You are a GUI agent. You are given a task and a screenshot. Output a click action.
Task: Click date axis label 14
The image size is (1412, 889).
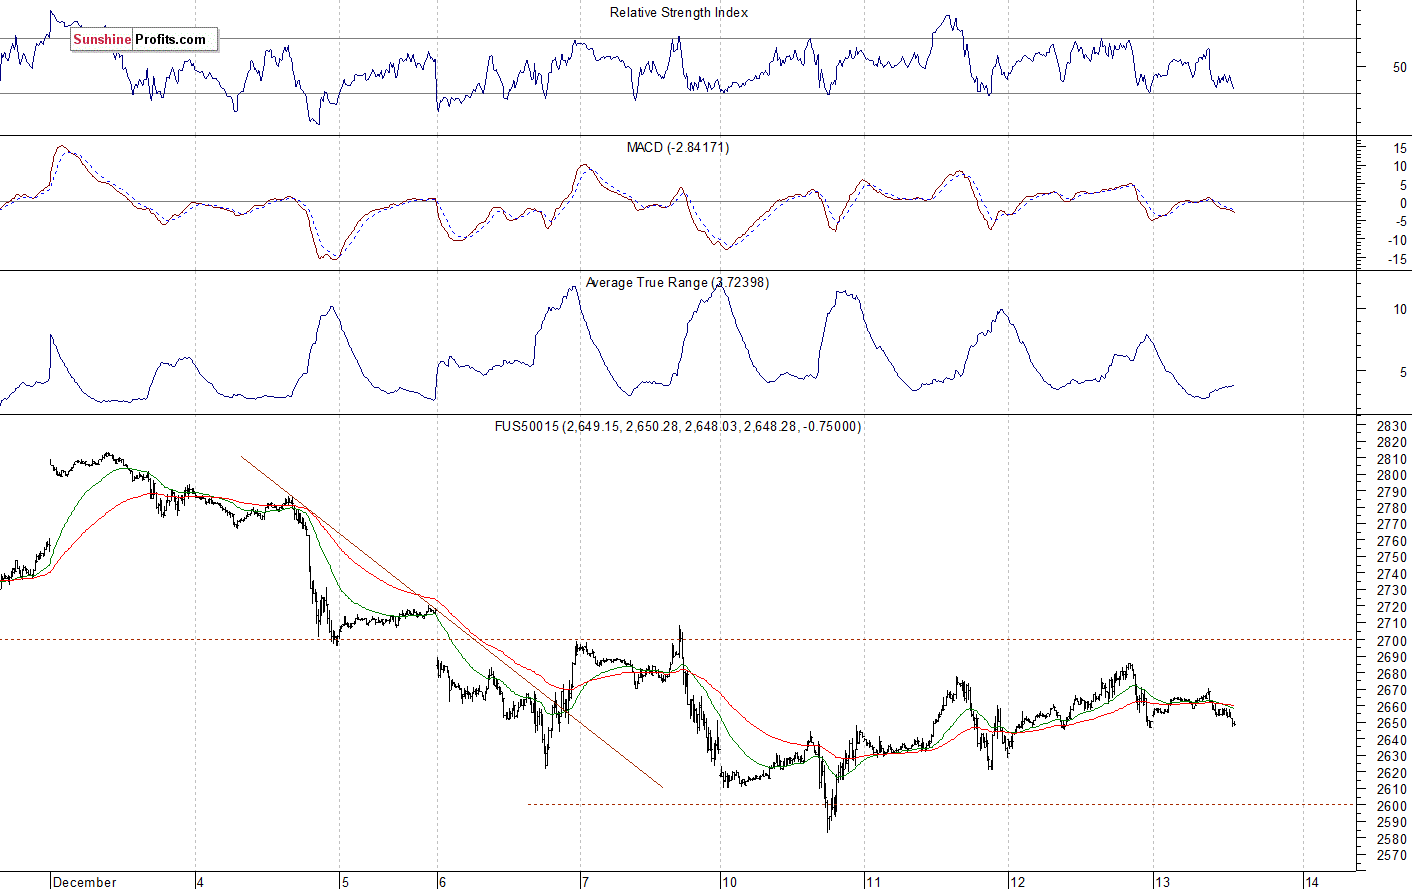click(1311, 882)
